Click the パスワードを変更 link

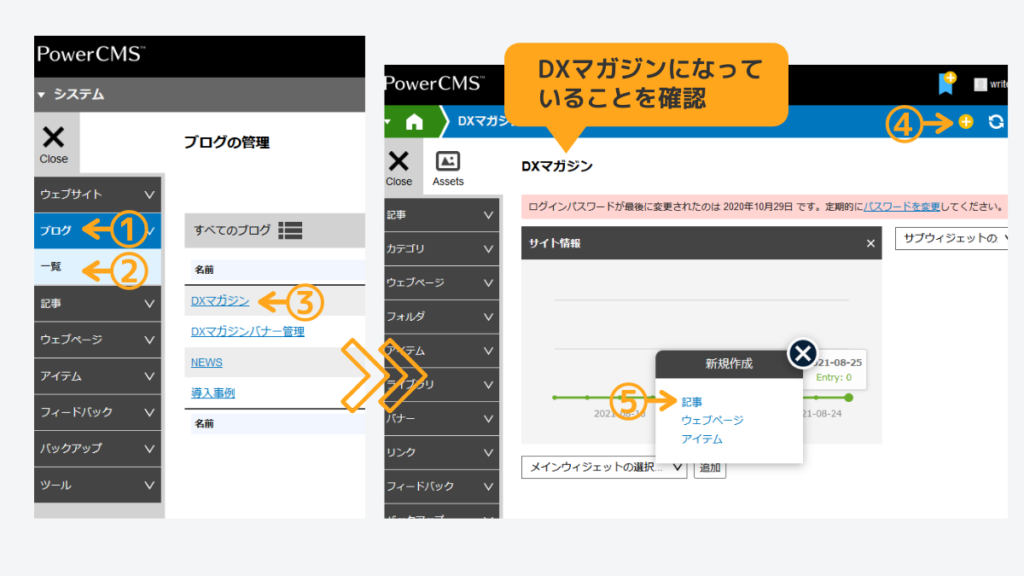point(902,206)
